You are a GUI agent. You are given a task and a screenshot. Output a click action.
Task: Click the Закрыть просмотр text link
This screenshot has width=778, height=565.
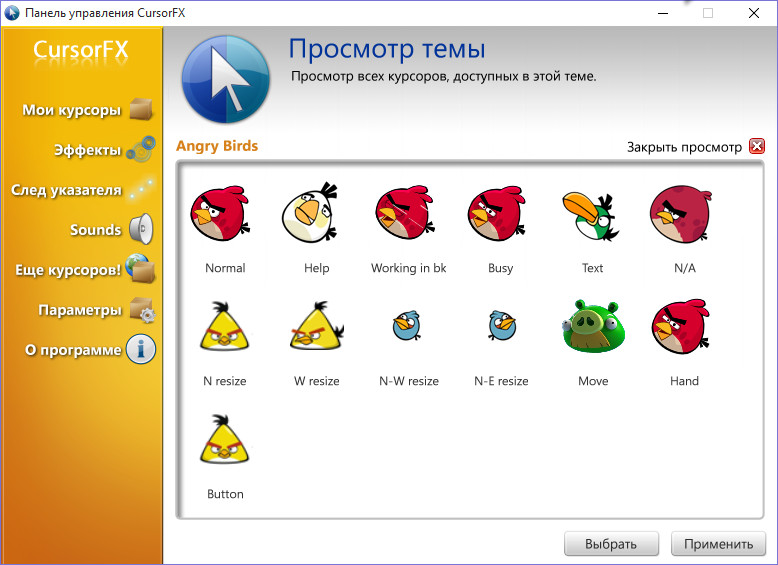[x=684, y=147]
